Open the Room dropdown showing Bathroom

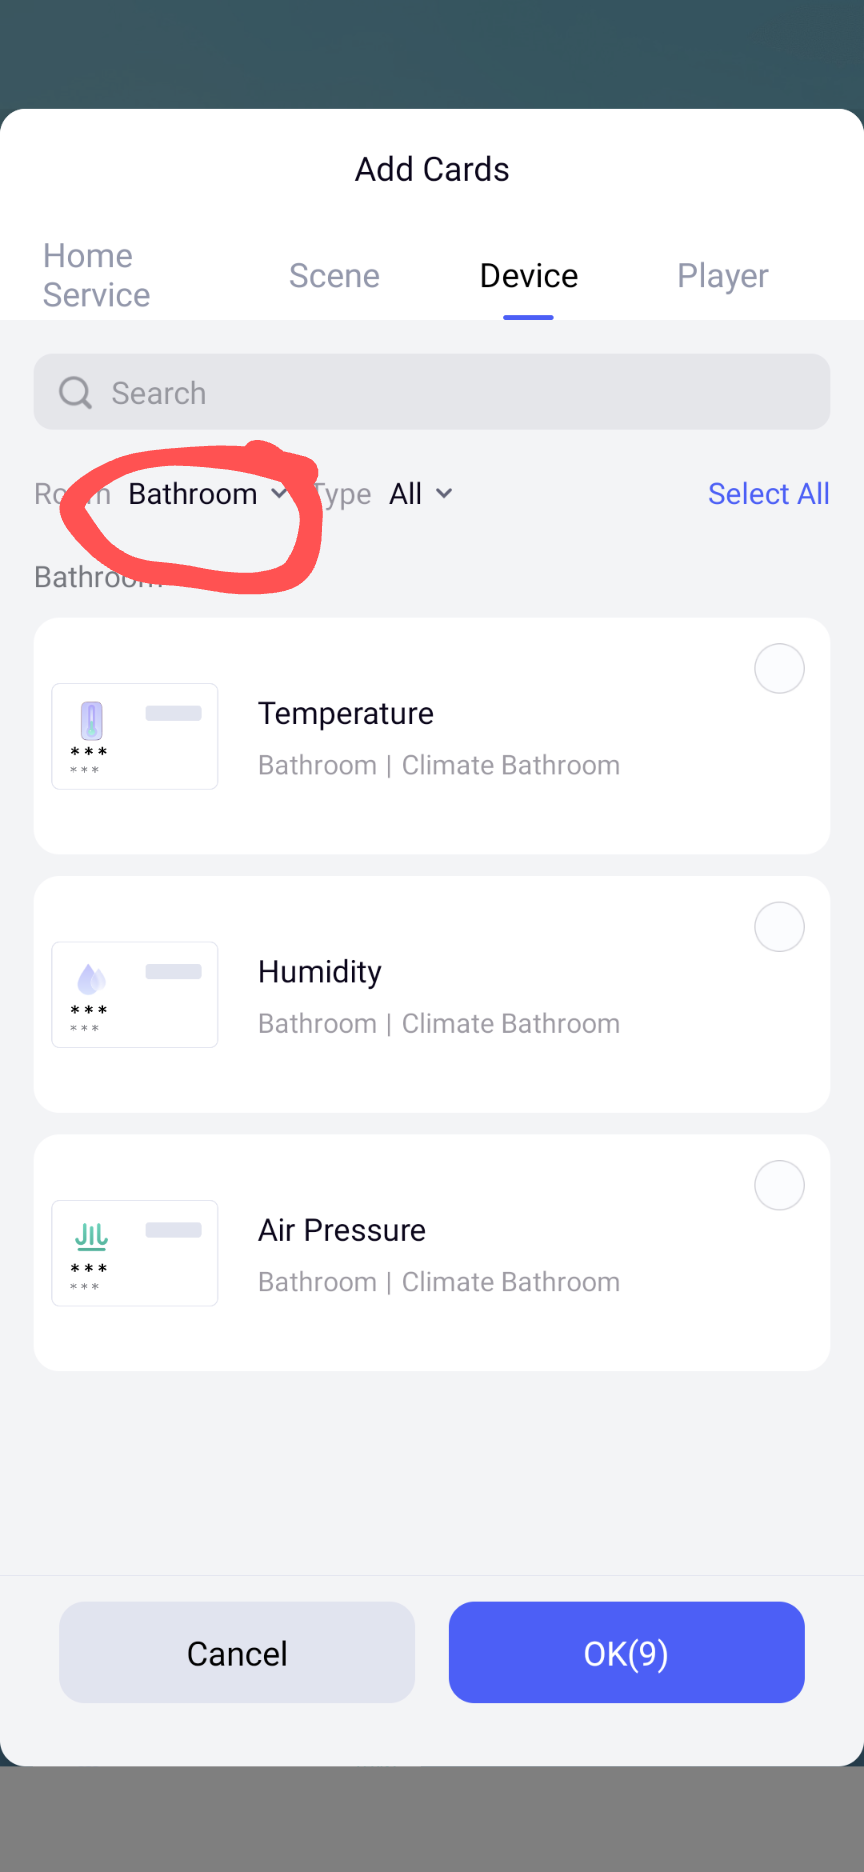tap(206, 494)
